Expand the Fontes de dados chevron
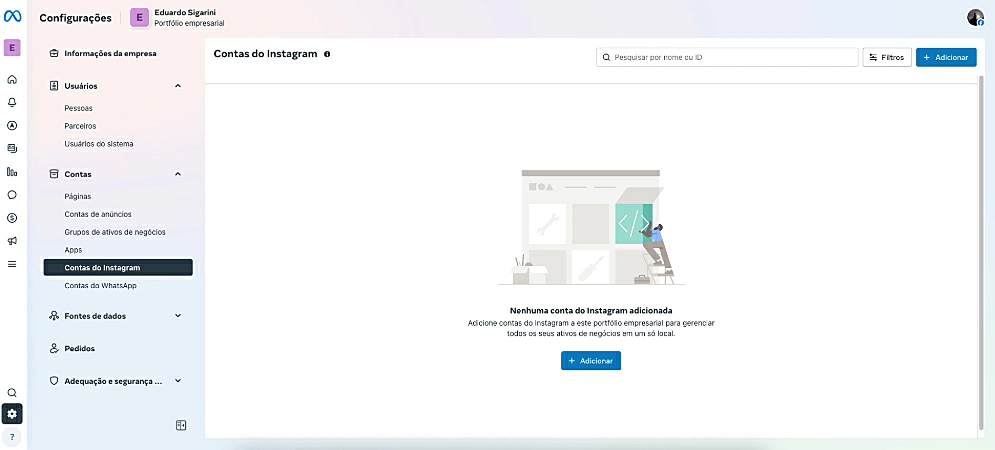995x450 pixels. [x=178, y=315]
